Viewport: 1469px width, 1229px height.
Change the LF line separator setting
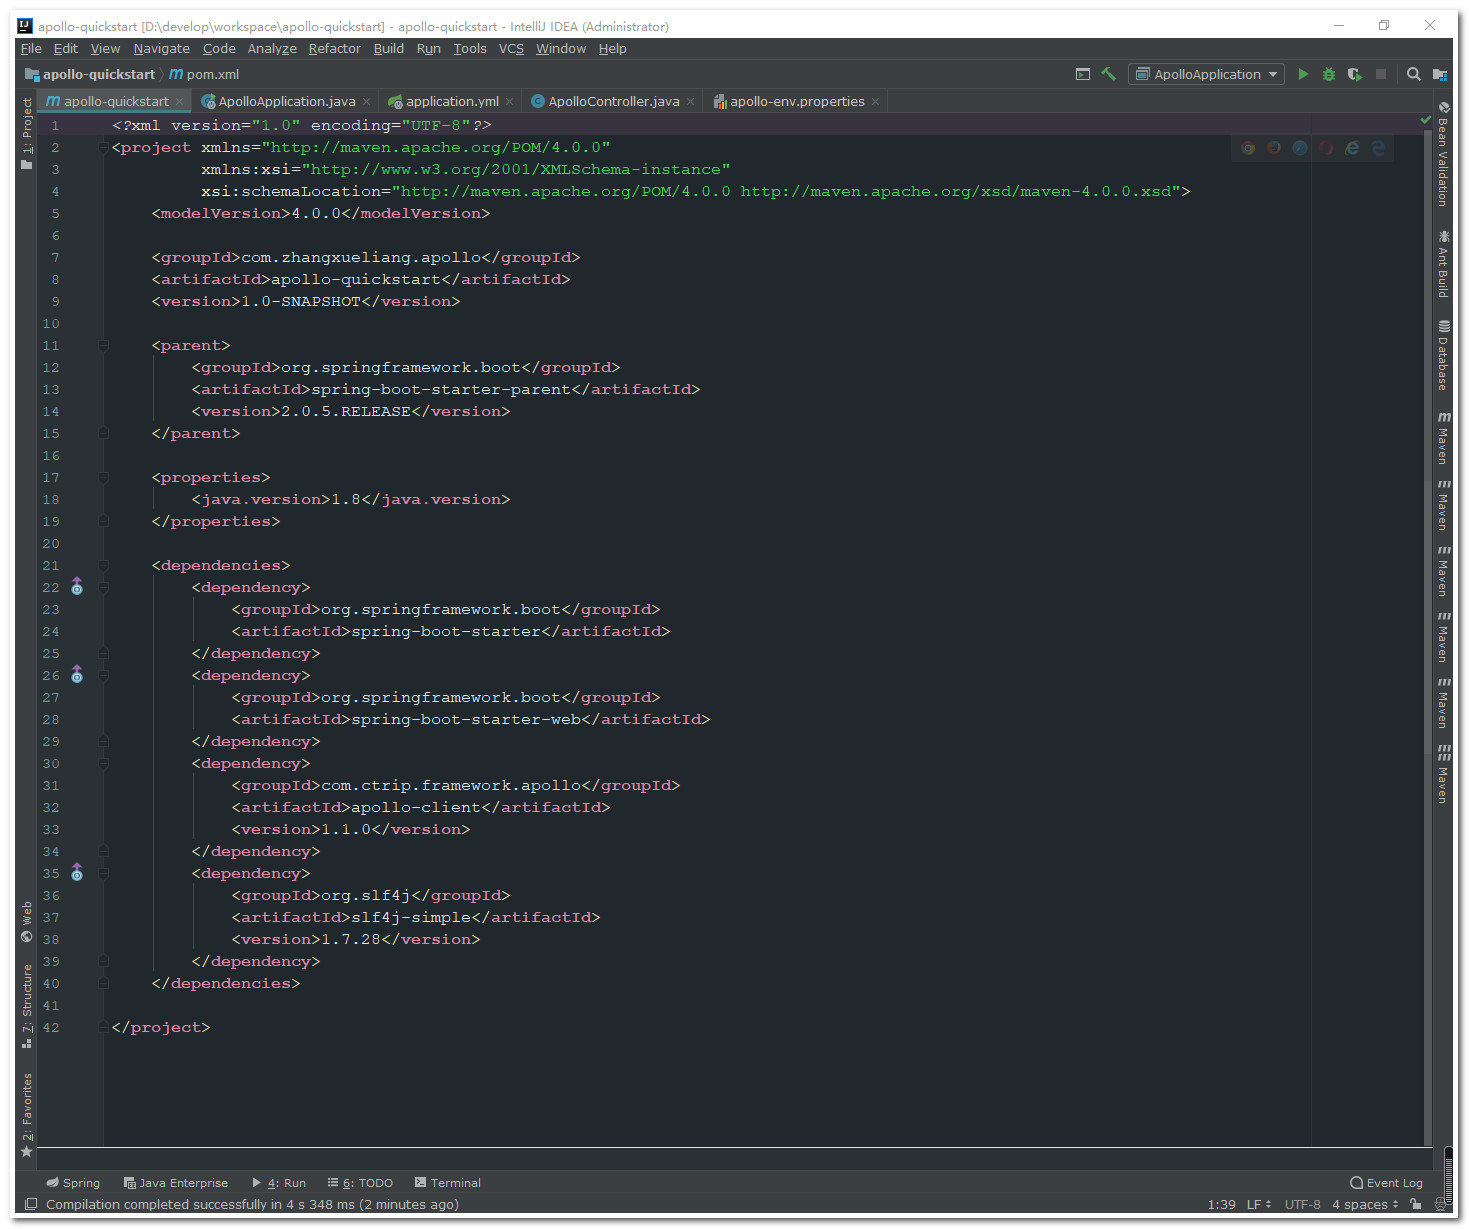[1259, 1204]
